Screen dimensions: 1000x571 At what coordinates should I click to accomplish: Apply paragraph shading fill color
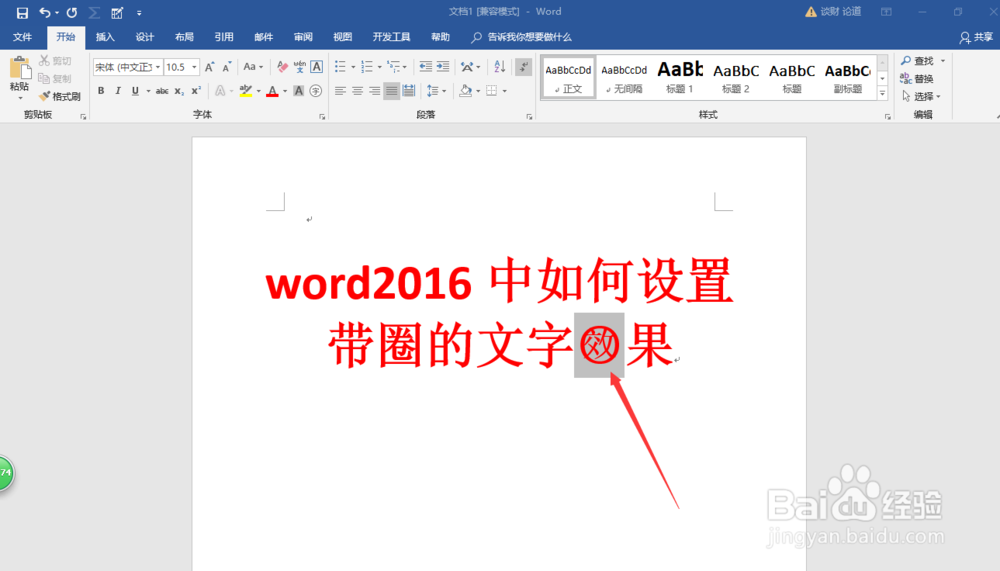pyautogui.click(x=466, y=91)
